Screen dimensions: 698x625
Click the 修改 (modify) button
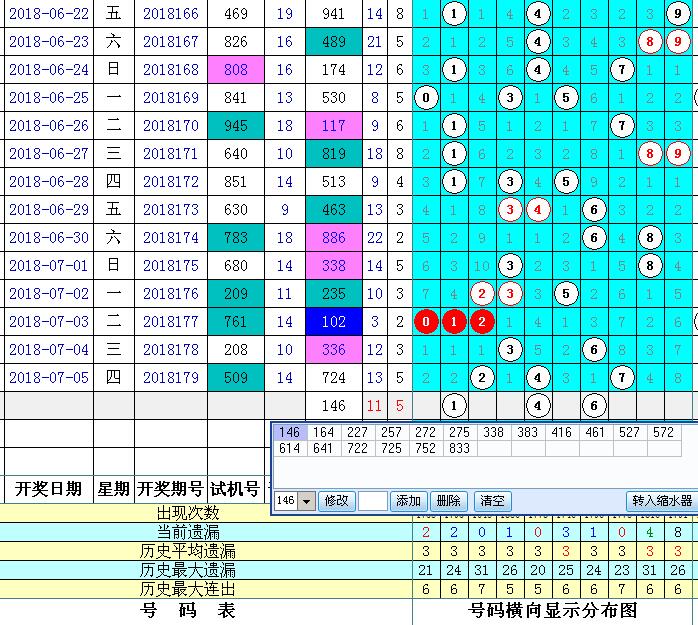coord(337,501)
